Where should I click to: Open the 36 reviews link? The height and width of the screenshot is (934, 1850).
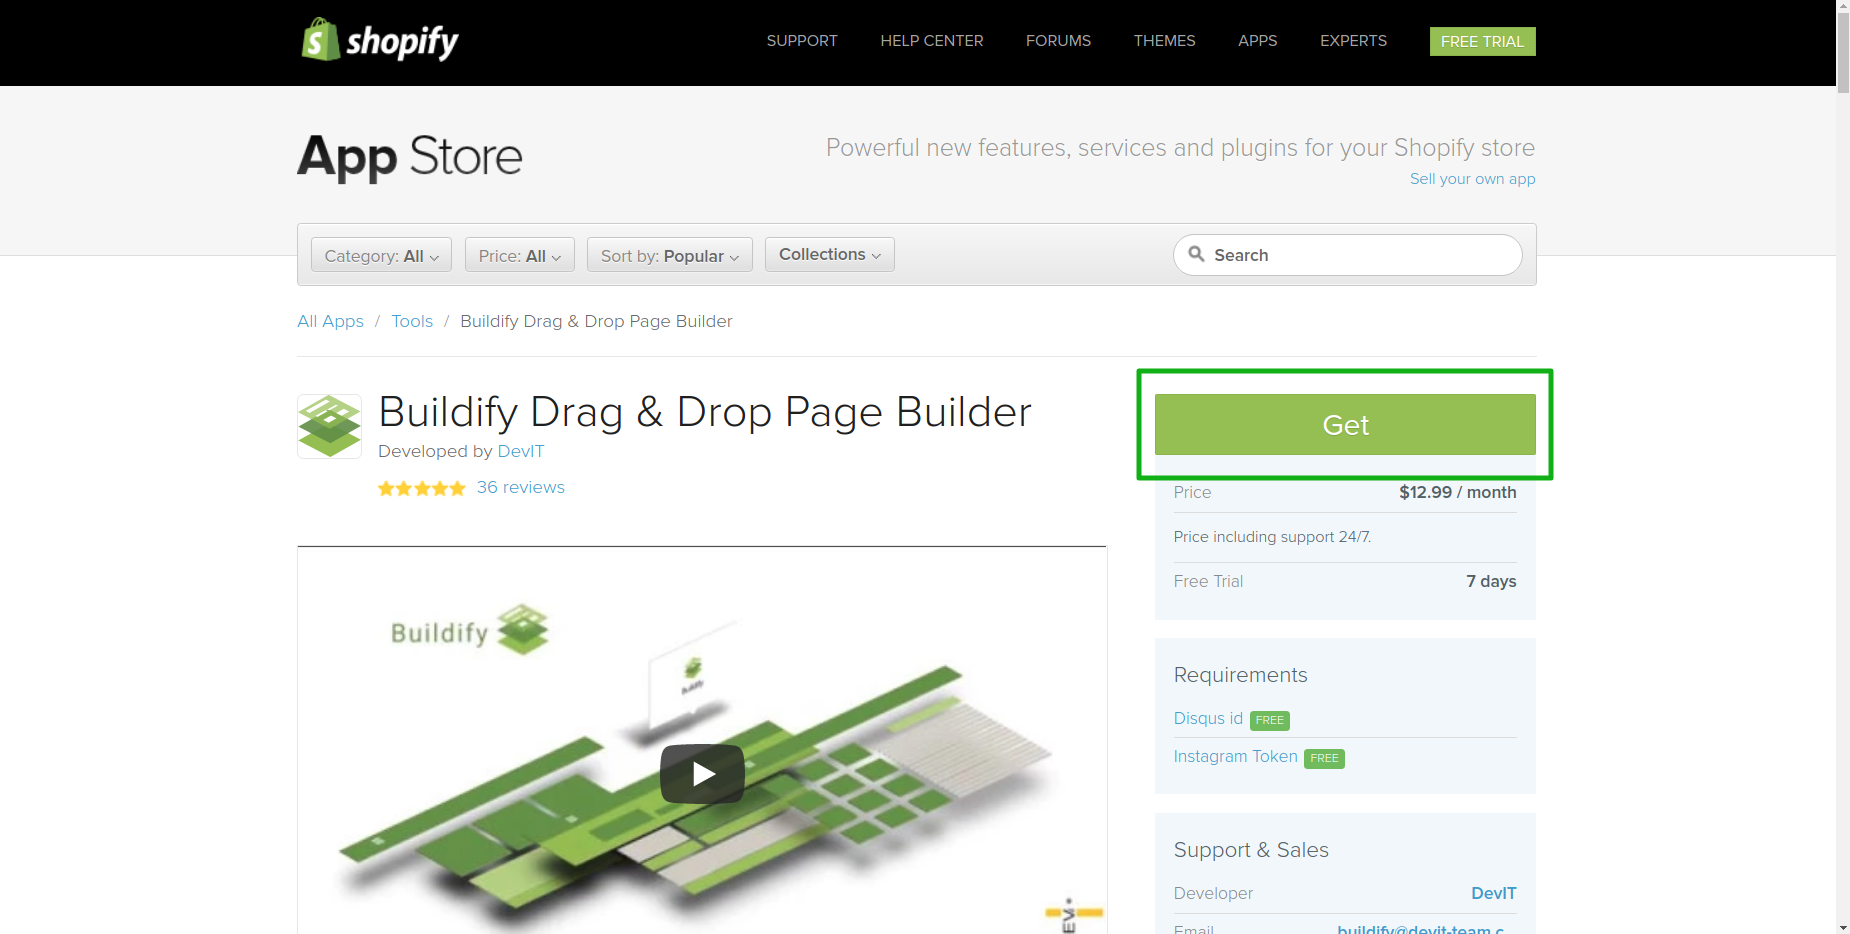(x=520, y=487)
